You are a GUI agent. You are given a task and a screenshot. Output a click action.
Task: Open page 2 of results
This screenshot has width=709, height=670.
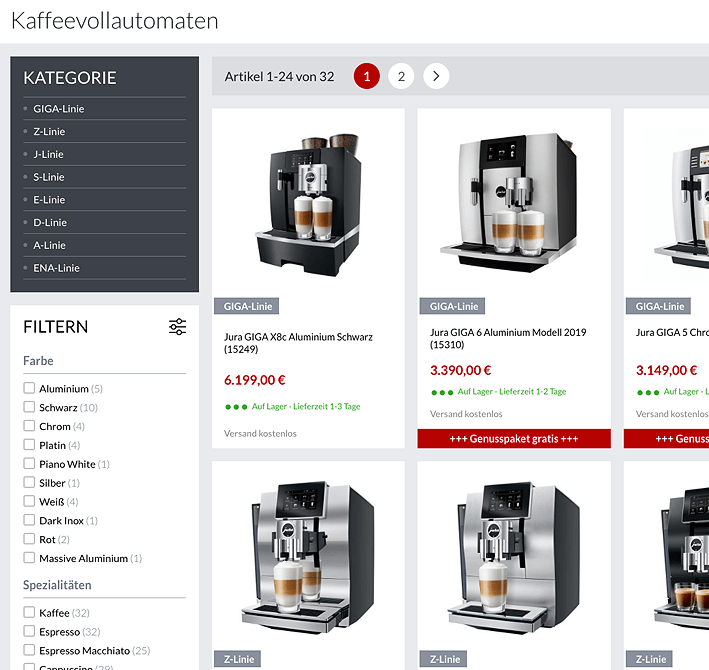pos(401,76)
